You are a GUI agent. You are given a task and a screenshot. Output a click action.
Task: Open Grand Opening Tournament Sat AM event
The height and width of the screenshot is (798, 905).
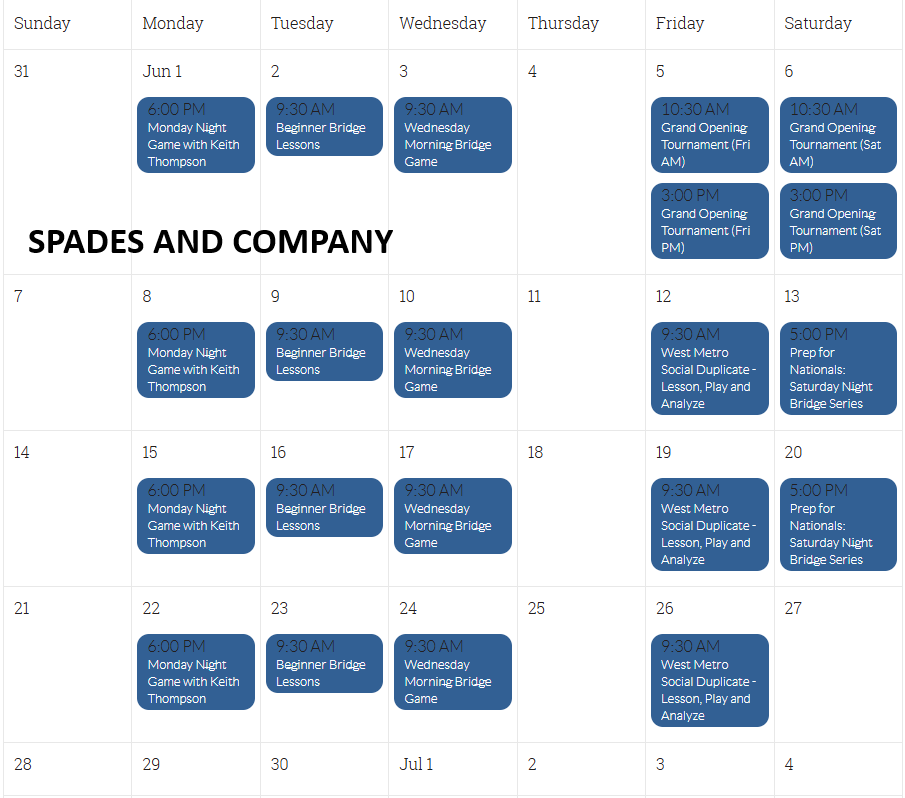(x=838, y=135)
